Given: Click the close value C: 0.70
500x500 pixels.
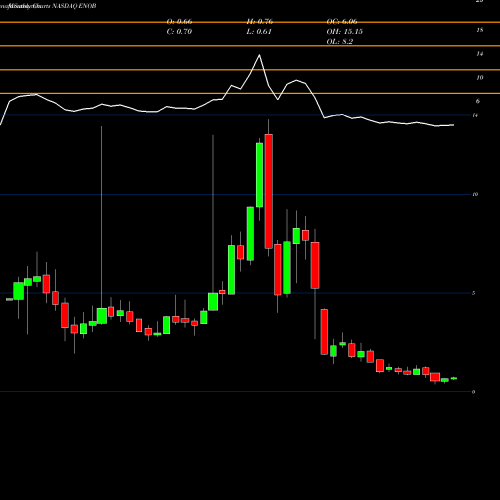Looking at the screenshot, I should [179, 32].
